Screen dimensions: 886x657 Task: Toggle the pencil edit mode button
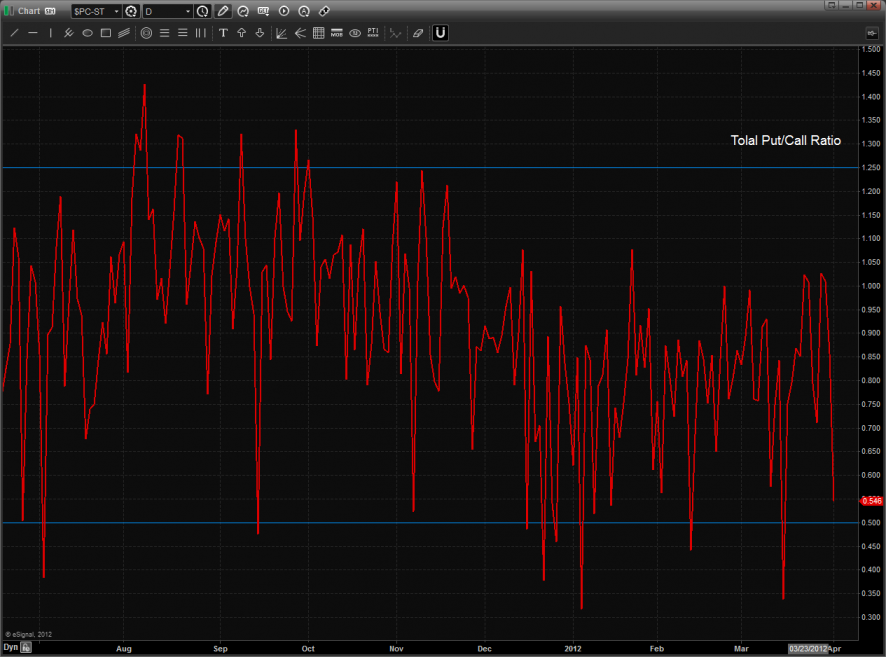(x=223, y=11)
